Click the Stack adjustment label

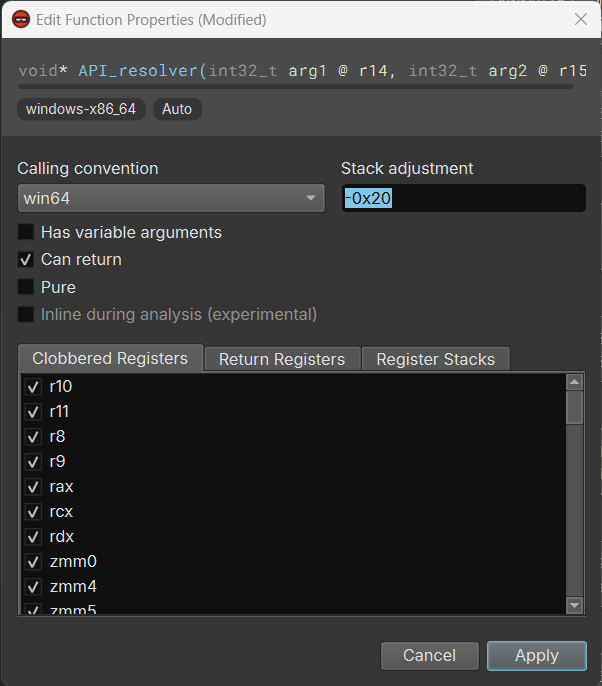(407, 168)
